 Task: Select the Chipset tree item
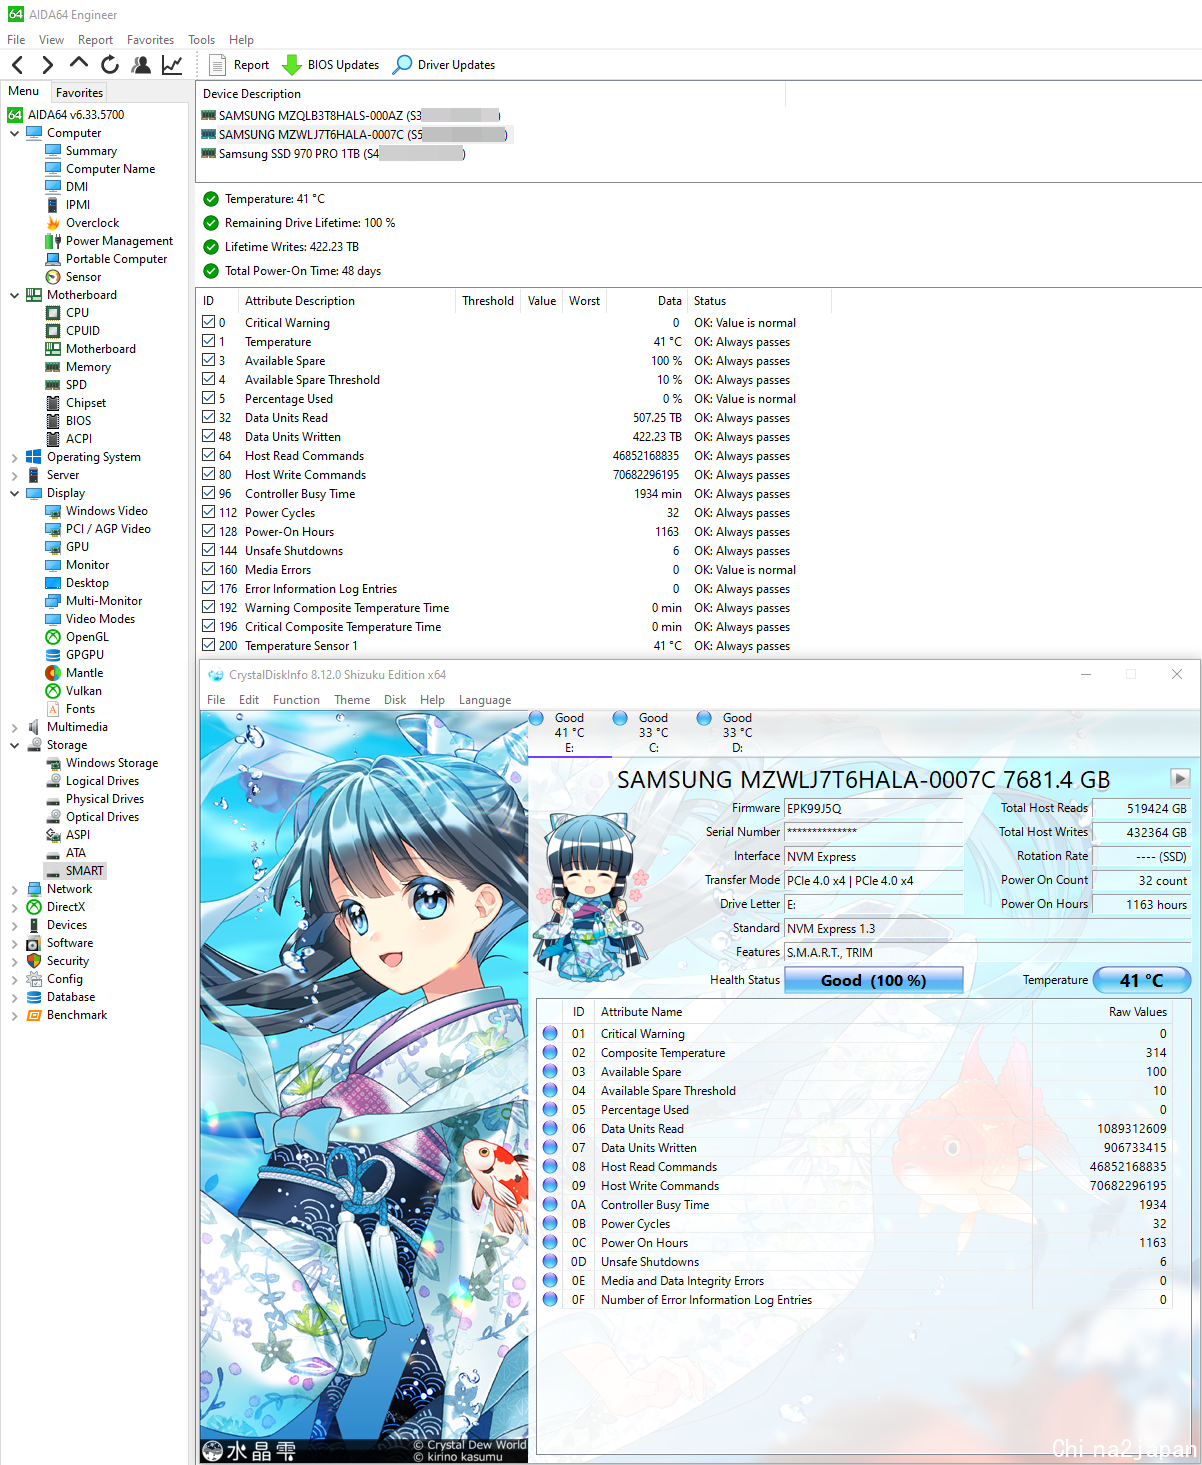(x=76, y=403)
